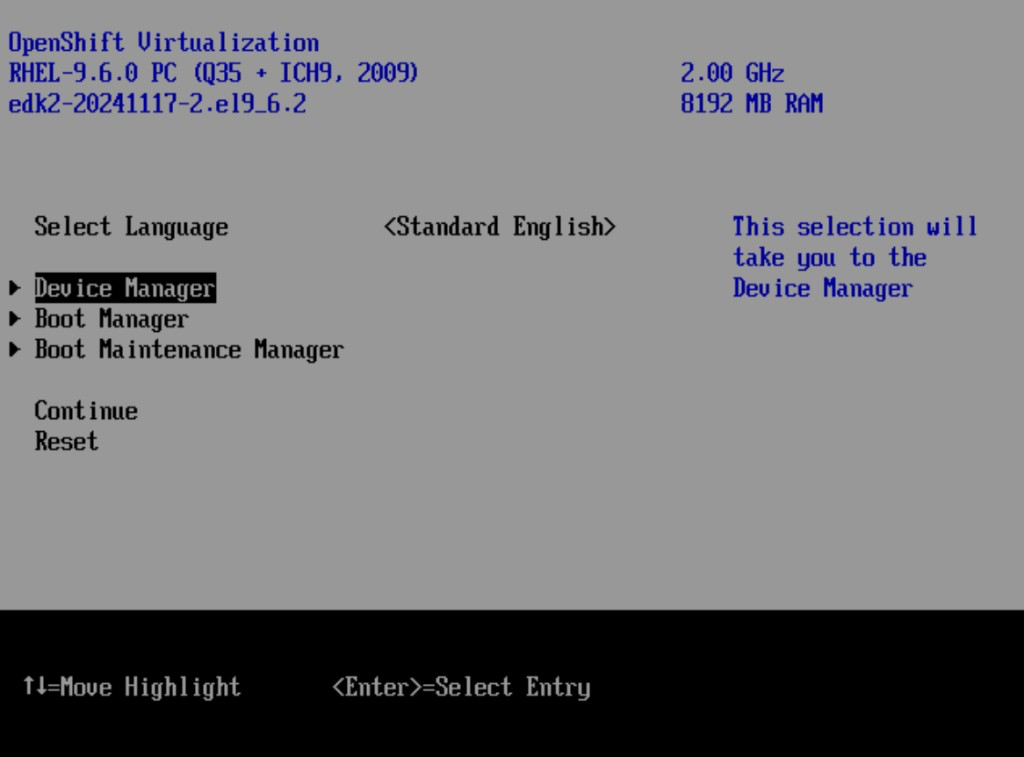Click the Select Language label
This screenshot has width=1024, height=757.
[x=131, y=227]
